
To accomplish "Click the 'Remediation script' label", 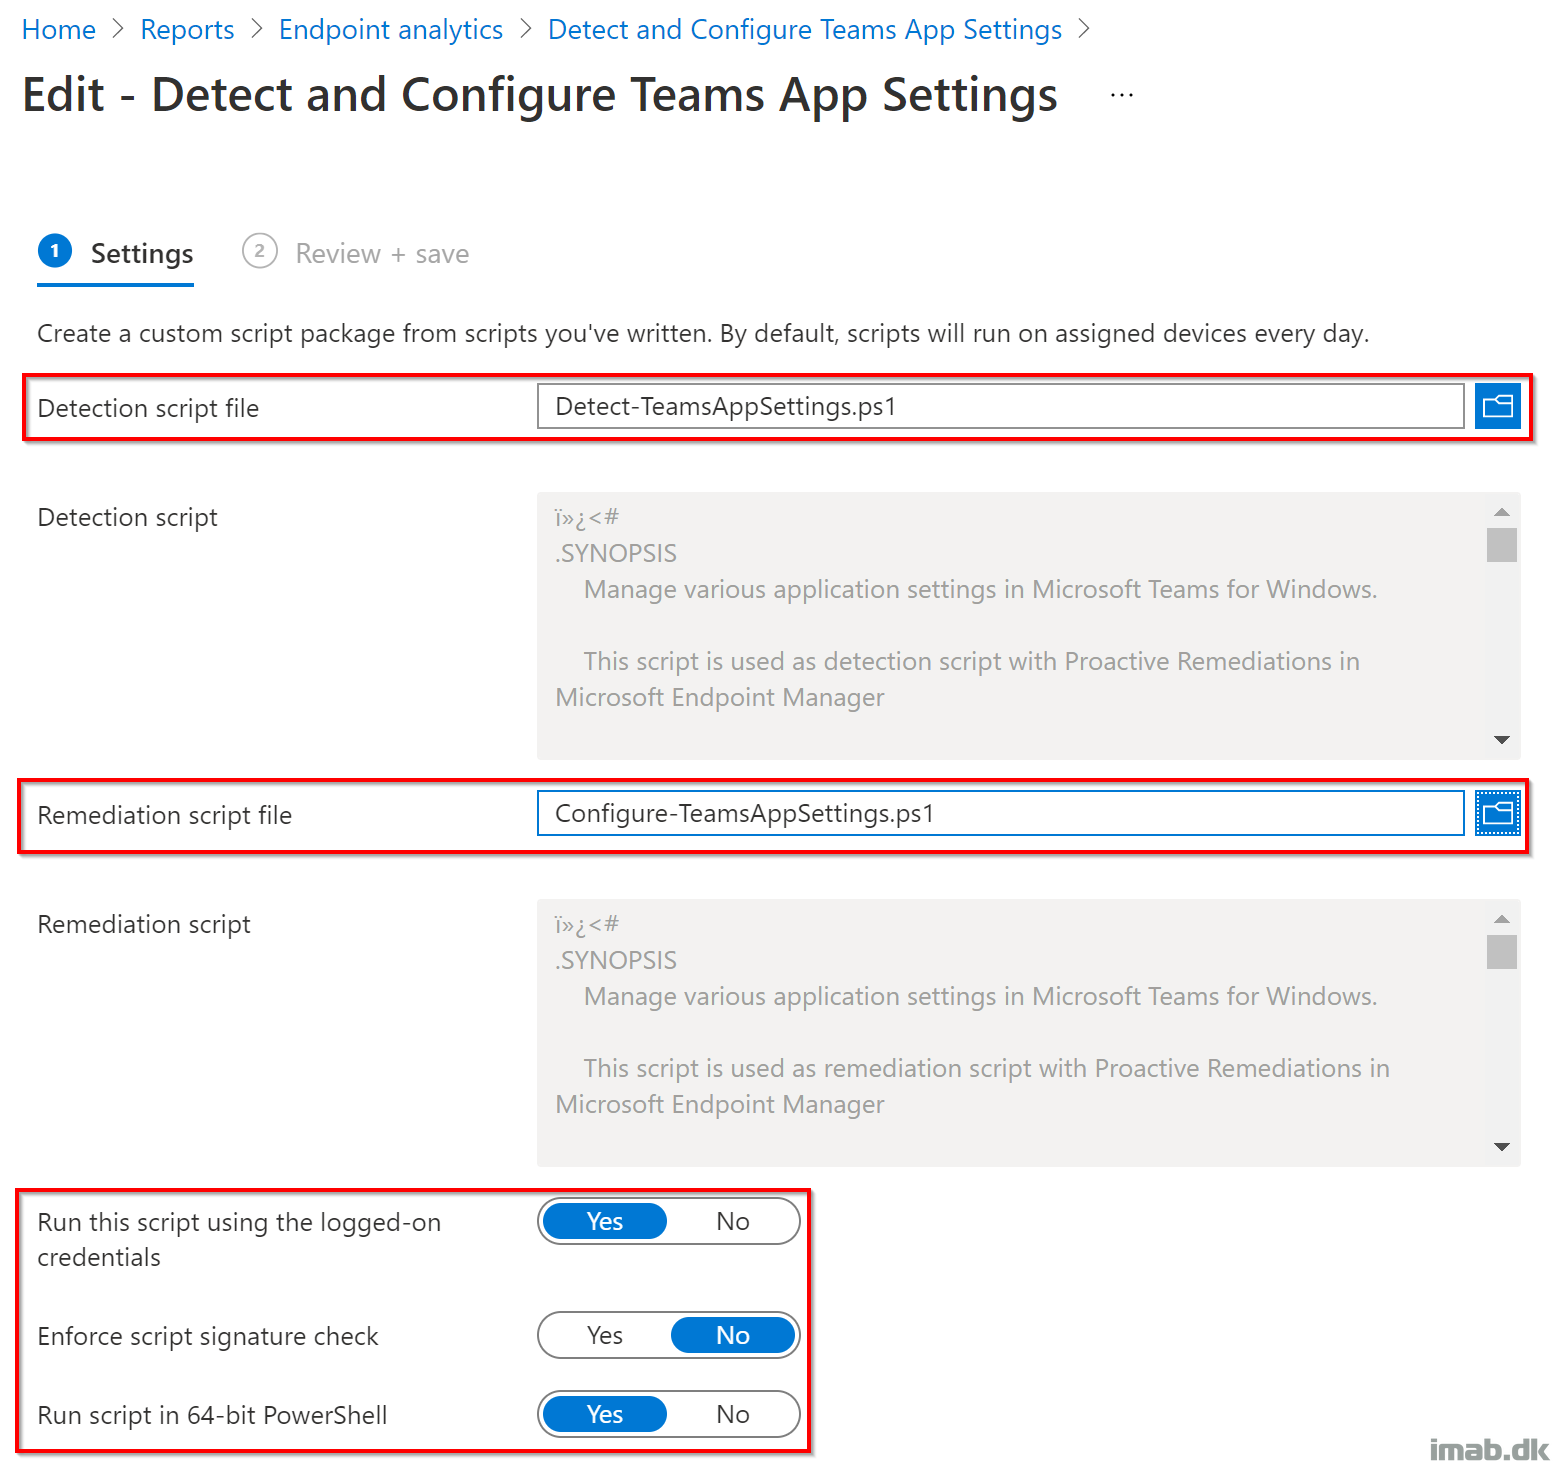I will (144, 924).
